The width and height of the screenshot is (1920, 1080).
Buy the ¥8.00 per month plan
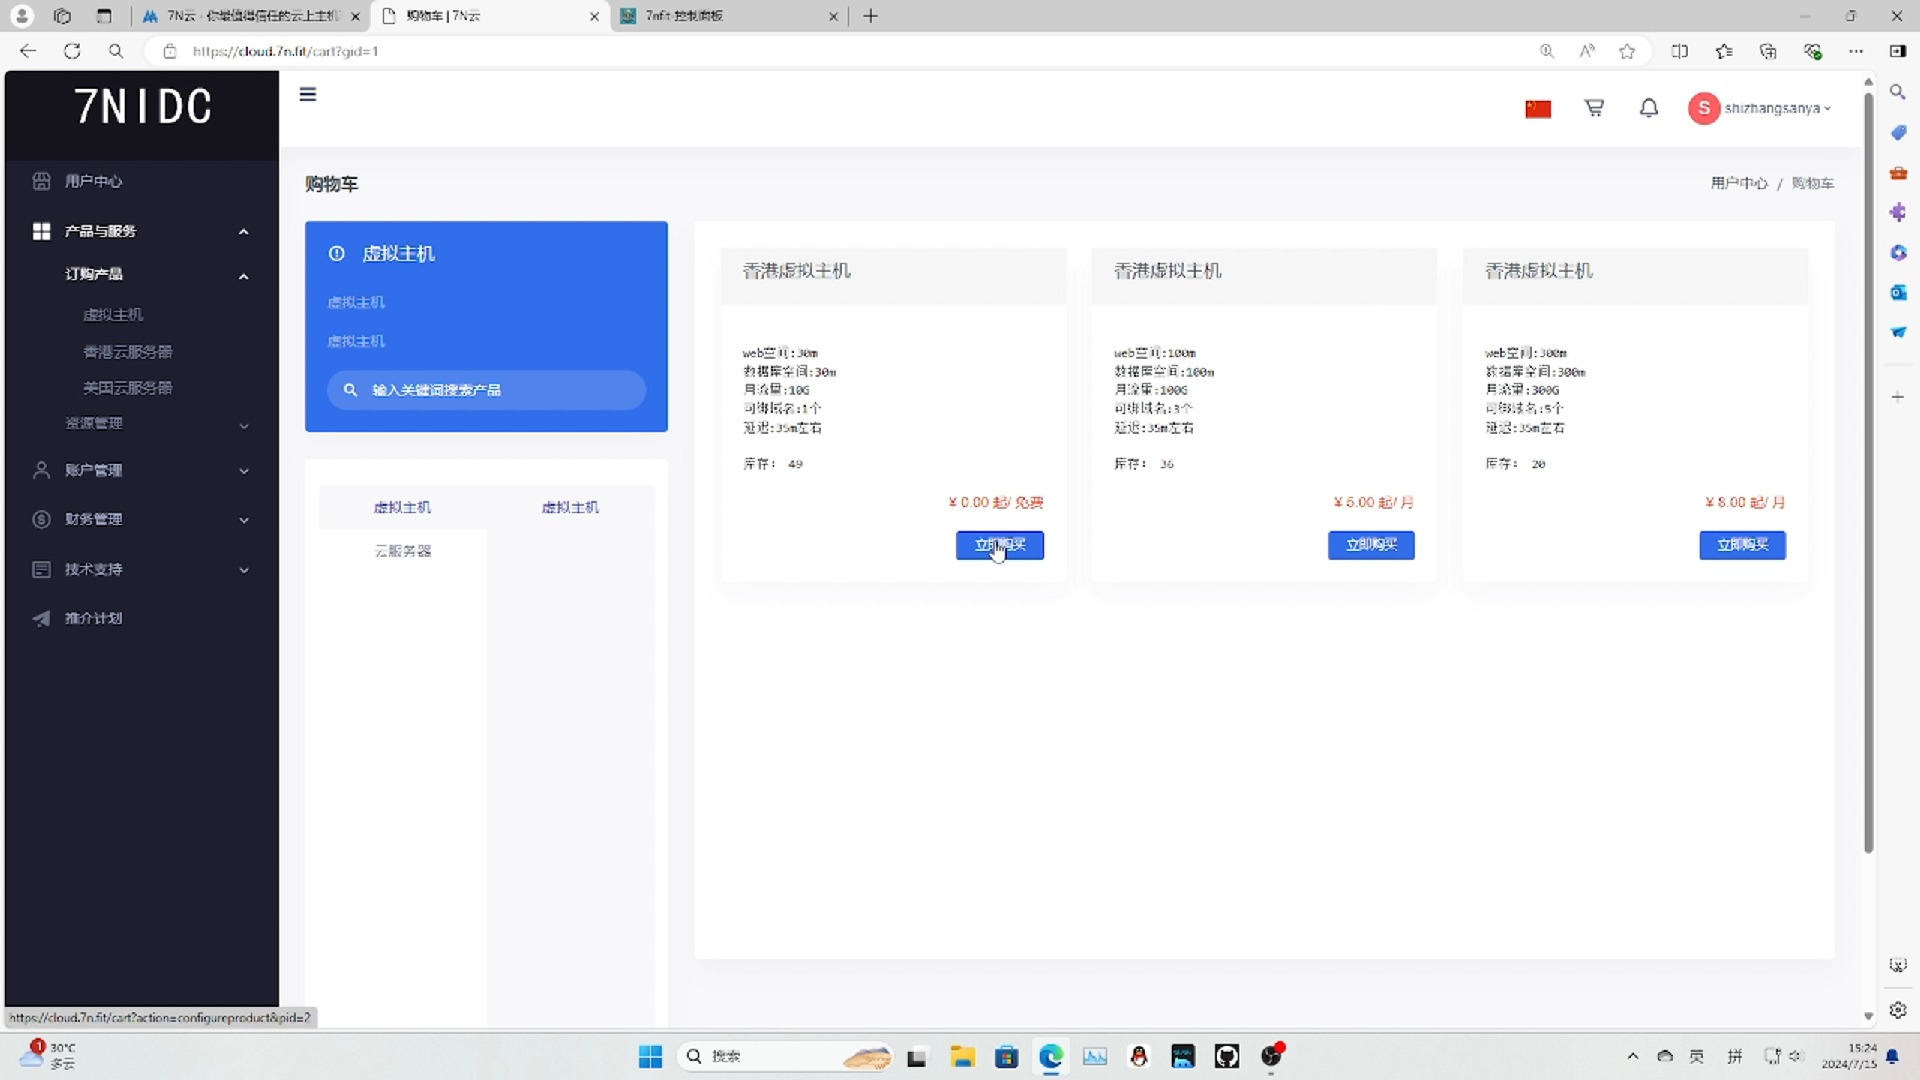1742,545
